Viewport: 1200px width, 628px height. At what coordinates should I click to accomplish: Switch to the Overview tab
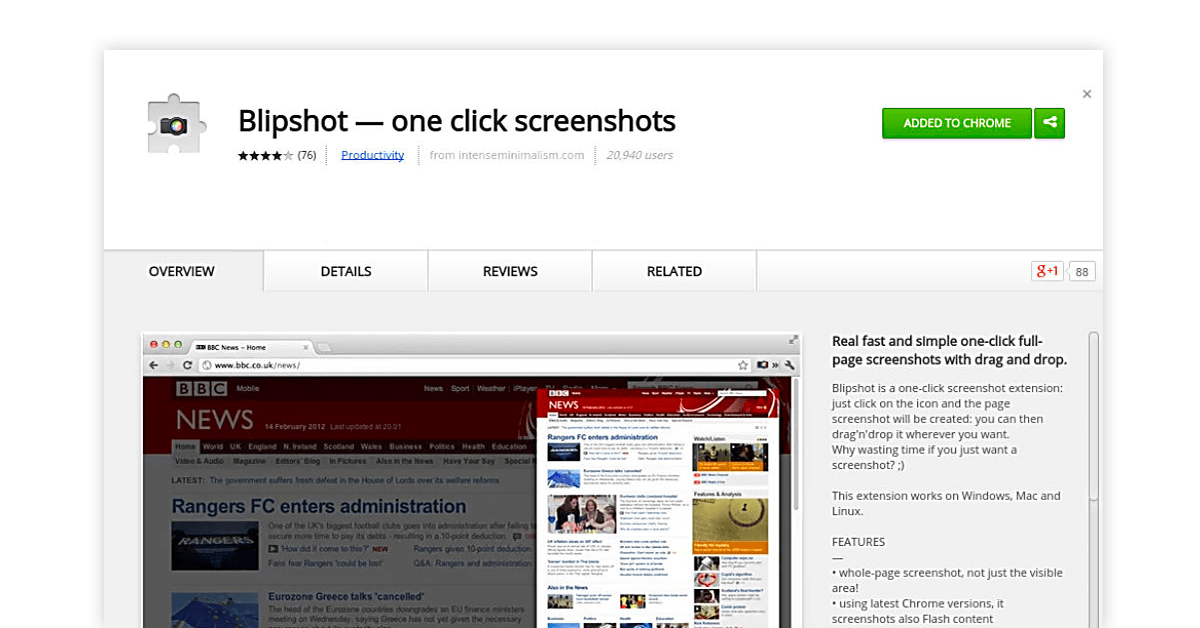click(x=182, y=271)
